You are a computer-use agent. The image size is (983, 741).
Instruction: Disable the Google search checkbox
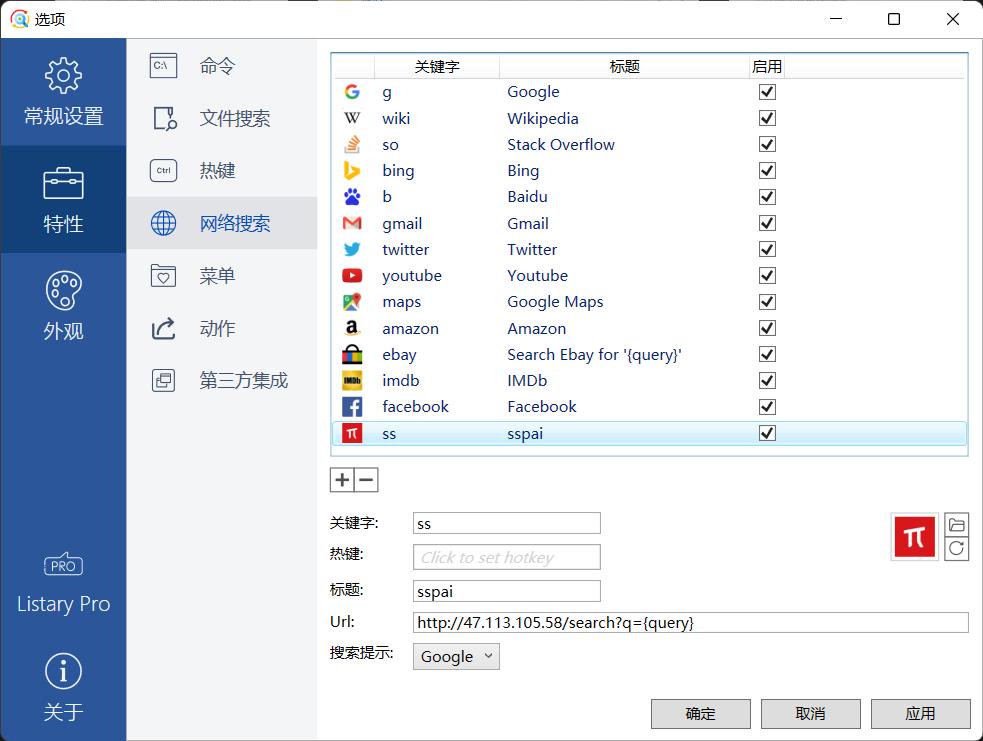pyautogui.click(x=767, y=92)
